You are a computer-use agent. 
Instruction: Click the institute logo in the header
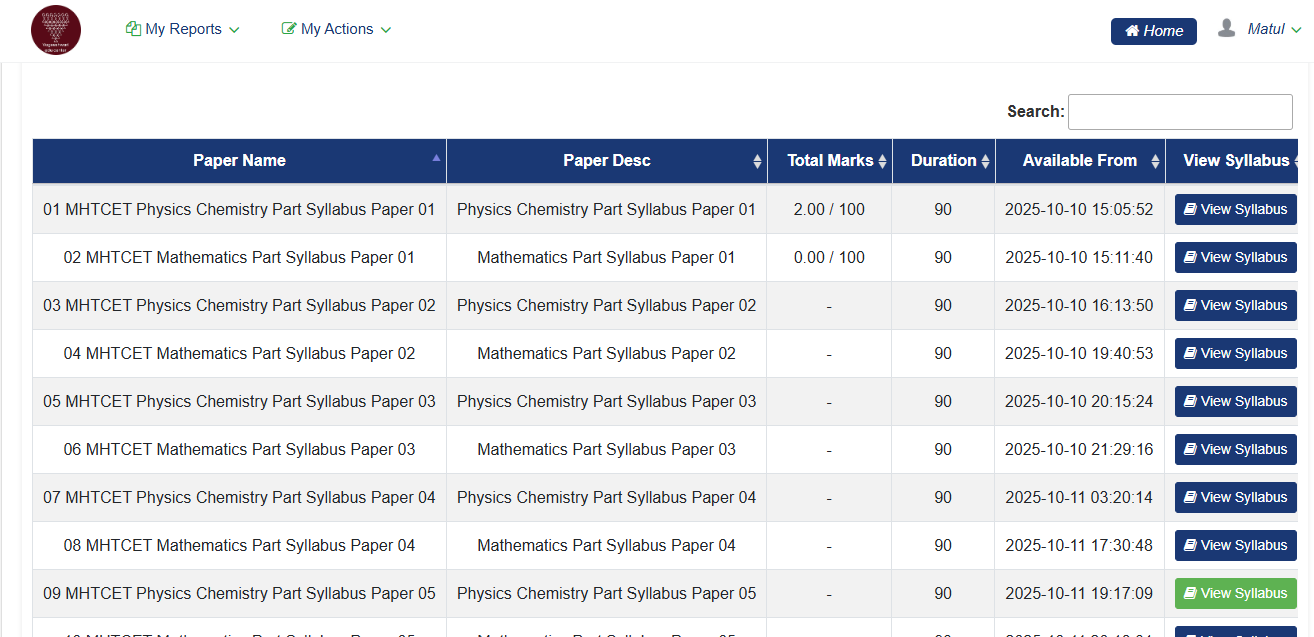coord(56,30)
